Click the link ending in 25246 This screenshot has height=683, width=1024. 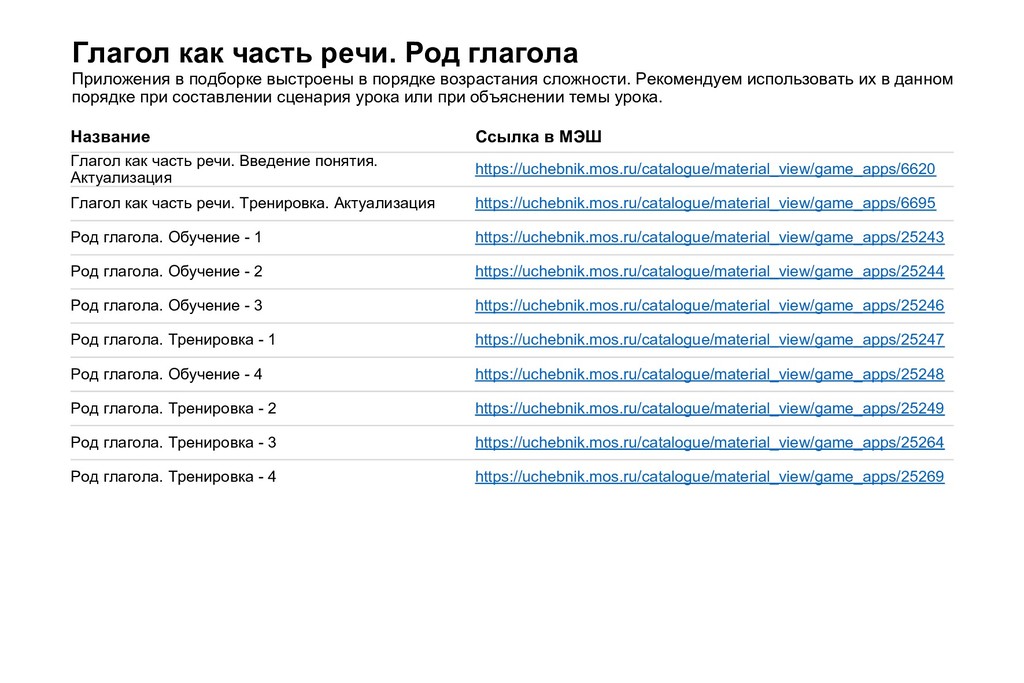709,305
